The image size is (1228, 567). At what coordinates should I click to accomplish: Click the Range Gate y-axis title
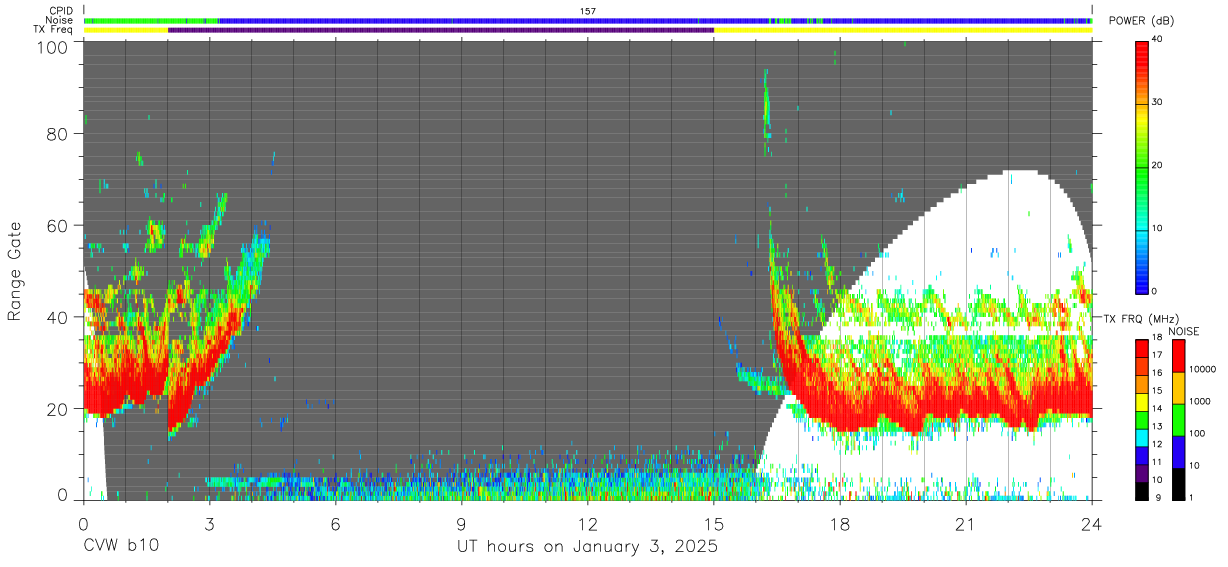point(15,271)
